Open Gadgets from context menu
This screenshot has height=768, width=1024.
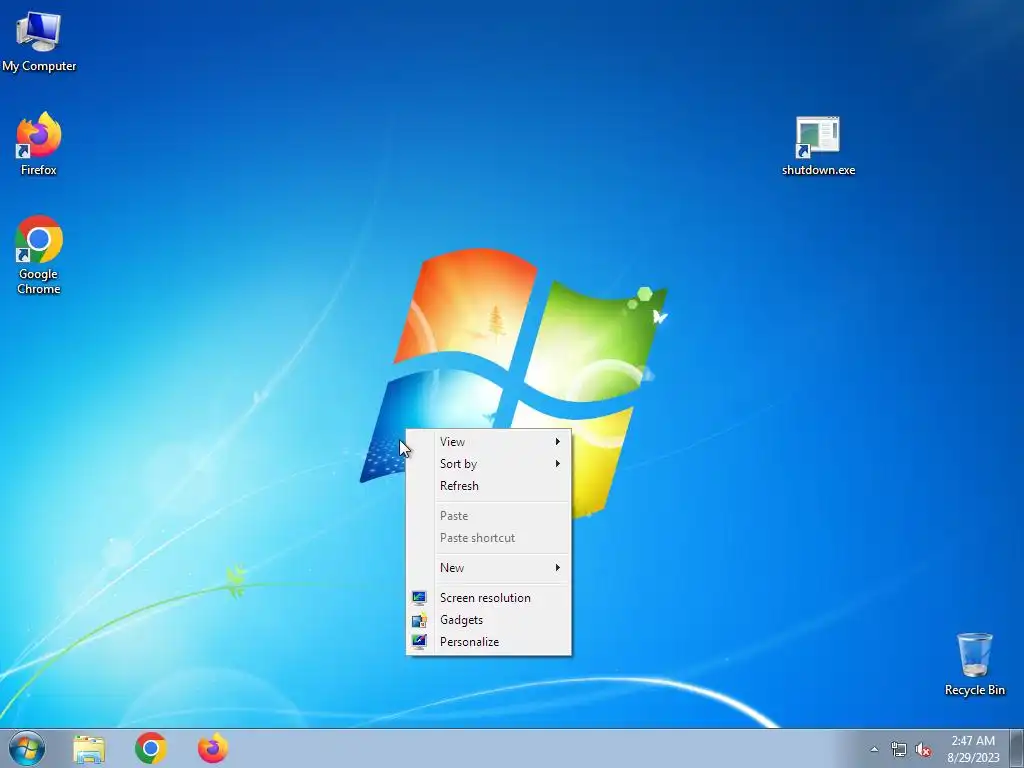pyautogui.click(x=488, y=620)
